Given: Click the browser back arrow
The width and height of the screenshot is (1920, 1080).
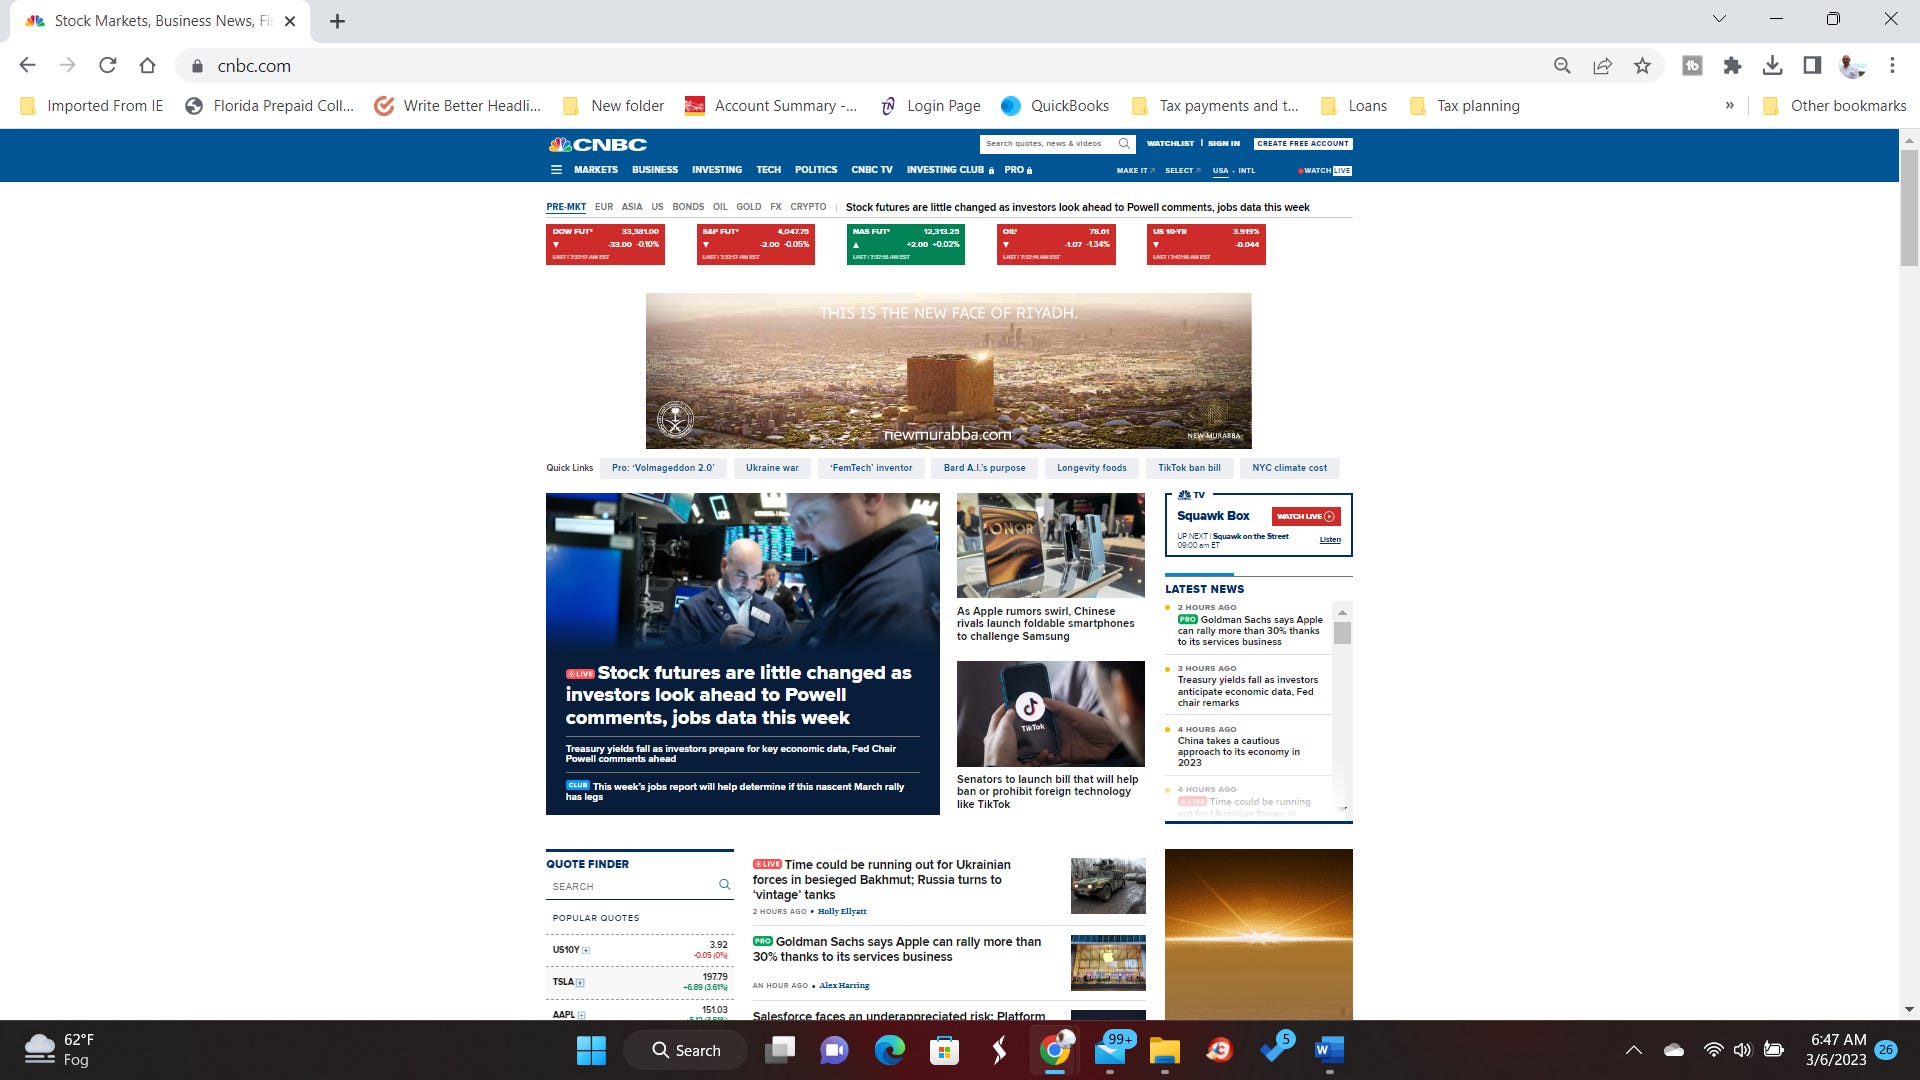Looking at the screenshot, I should 28,65.
